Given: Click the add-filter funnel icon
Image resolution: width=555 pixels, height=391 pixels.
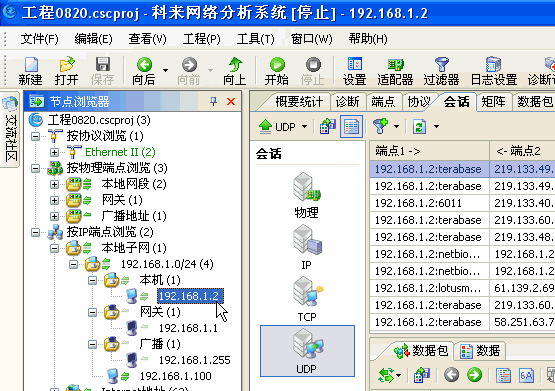Looking at the screenshot, I should tap(381, 126).
